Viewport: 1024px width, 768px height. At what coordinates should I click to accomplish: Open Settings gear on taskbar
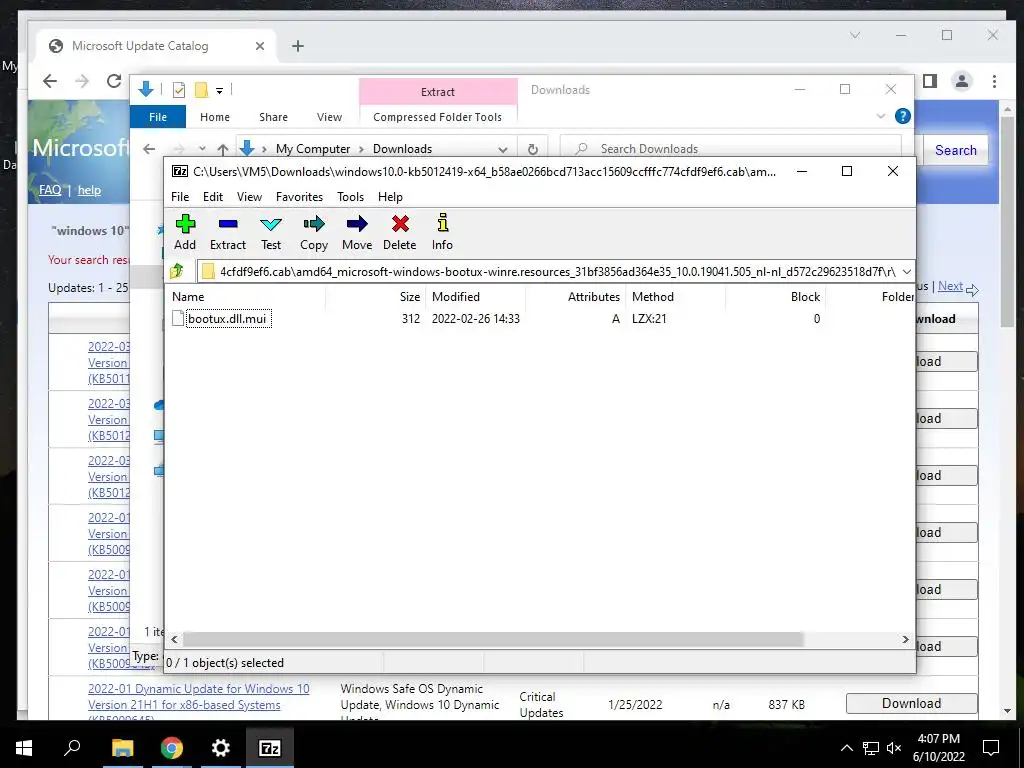tap(221, 748)
